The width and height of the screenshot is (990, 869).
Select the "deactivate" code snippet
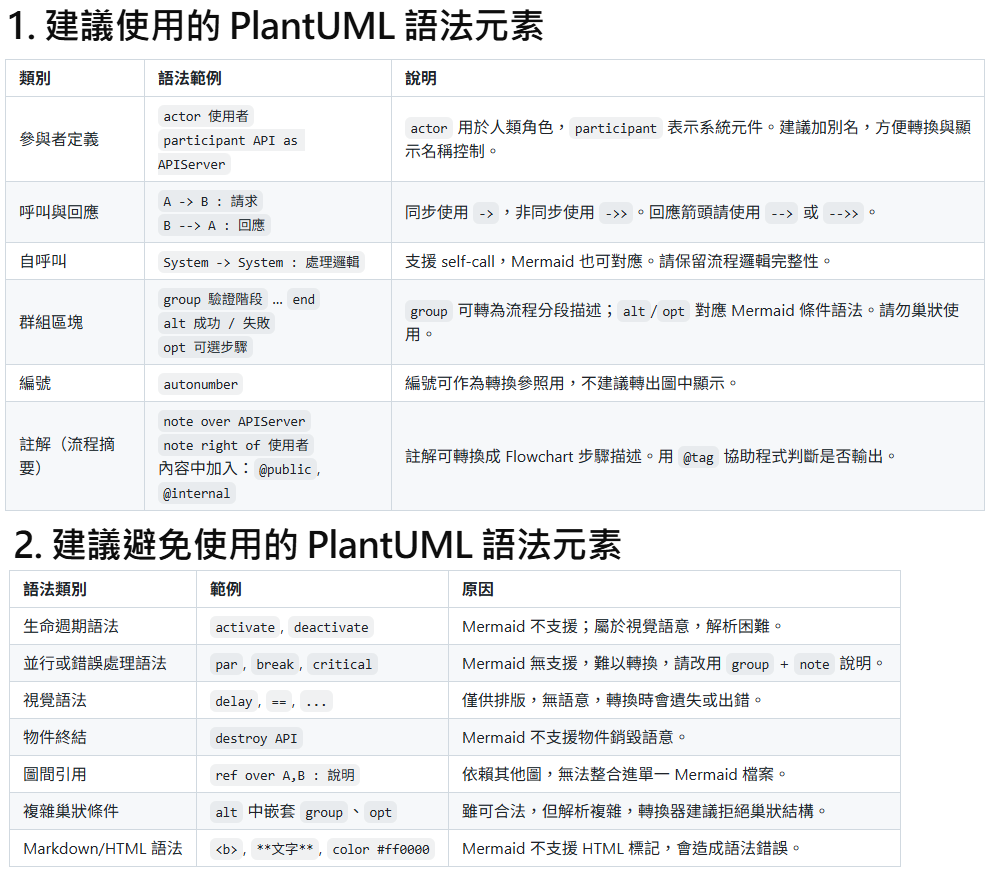click(331, 627)
